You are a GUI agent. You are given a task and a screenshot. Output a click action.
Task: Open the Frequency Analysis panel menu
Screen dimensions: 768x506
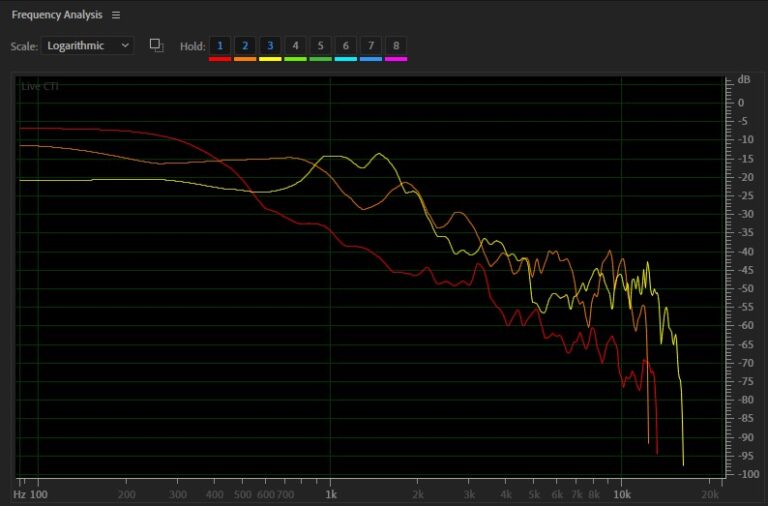pyautogui.click(x=116, y=15)
